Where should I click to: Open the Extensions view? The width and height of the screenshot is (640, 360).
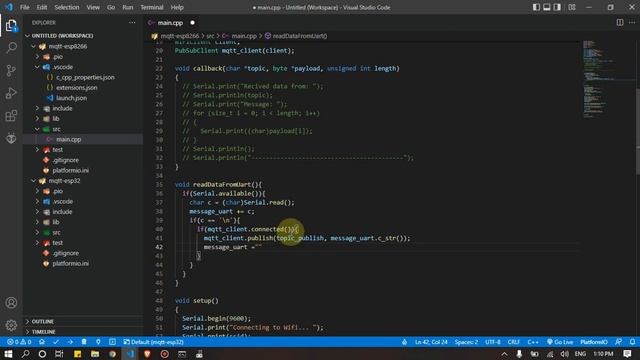coord(11,116)
